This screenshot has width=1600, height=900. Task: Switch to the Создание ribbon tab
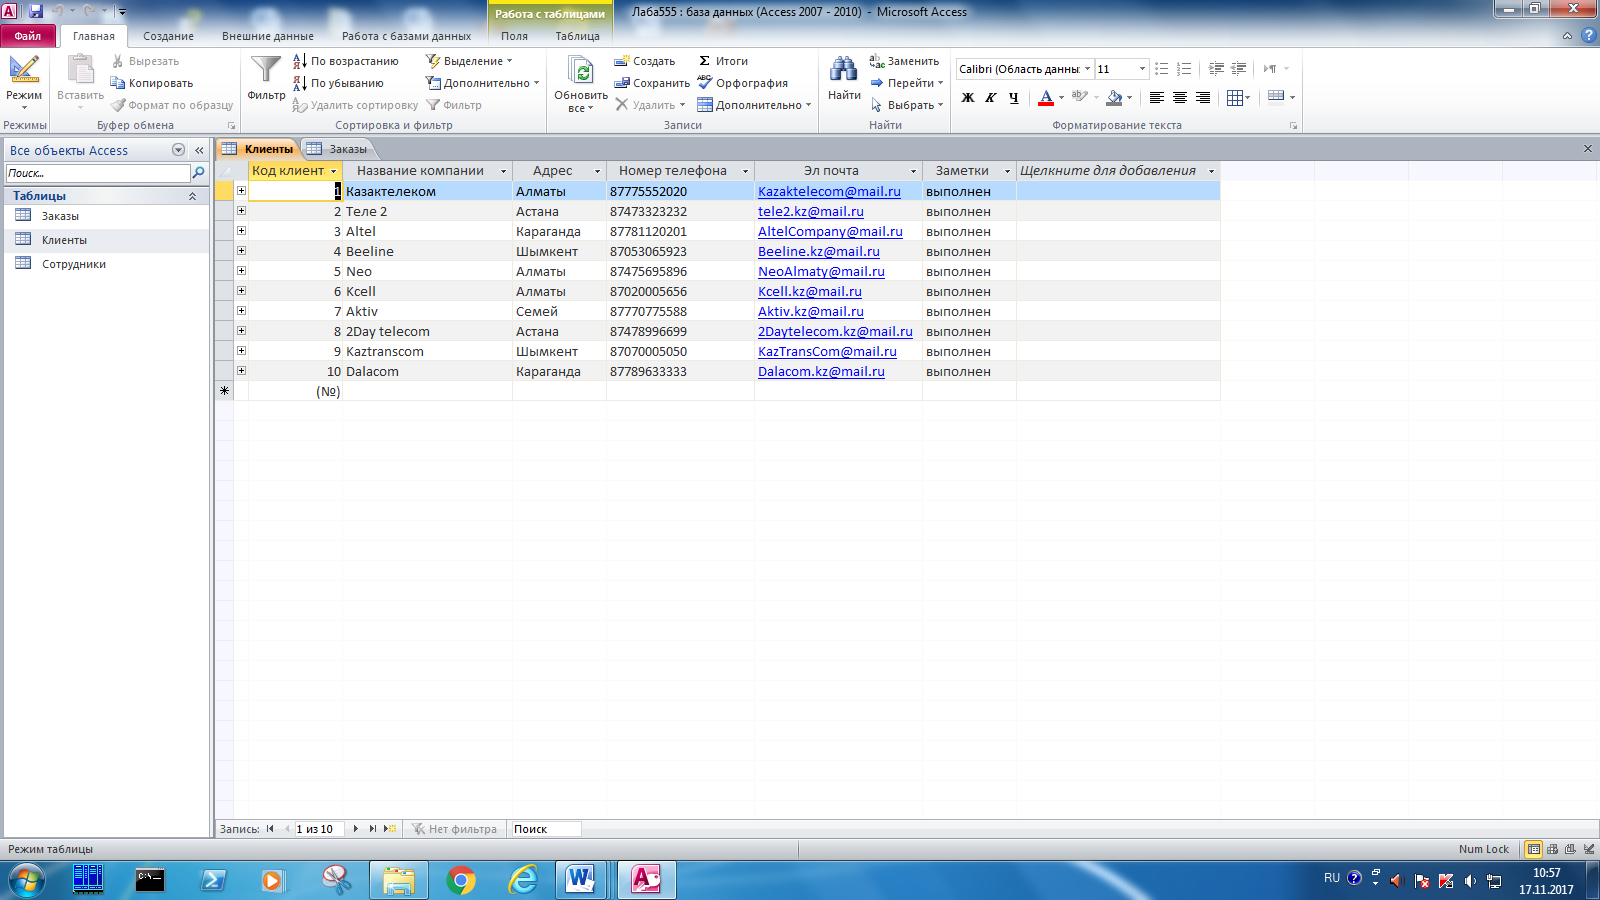tap(168, 36)
